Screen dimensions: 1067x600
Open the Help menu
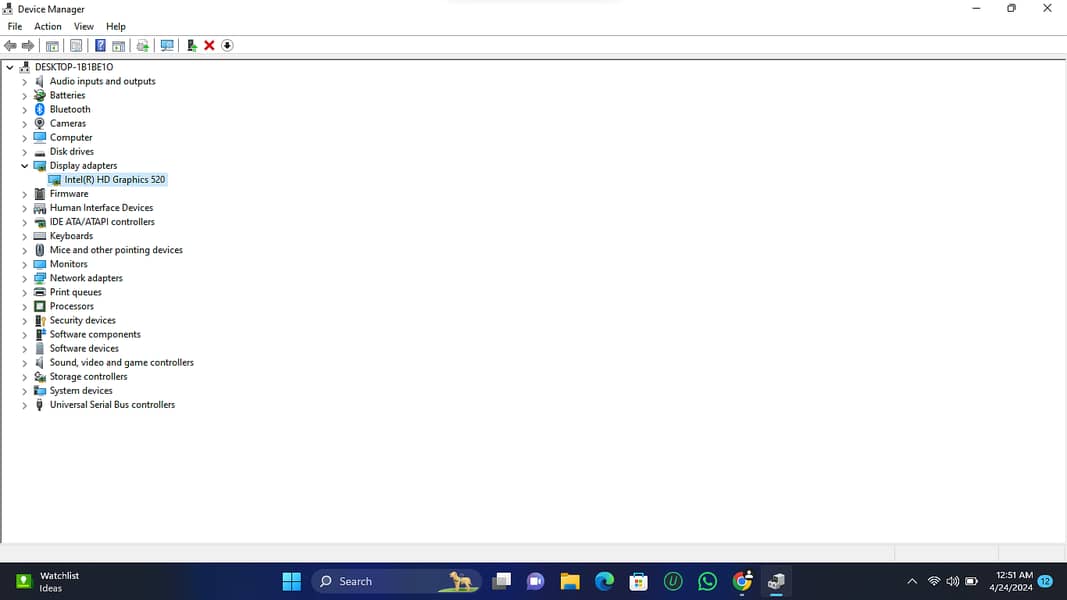point(116,27)
